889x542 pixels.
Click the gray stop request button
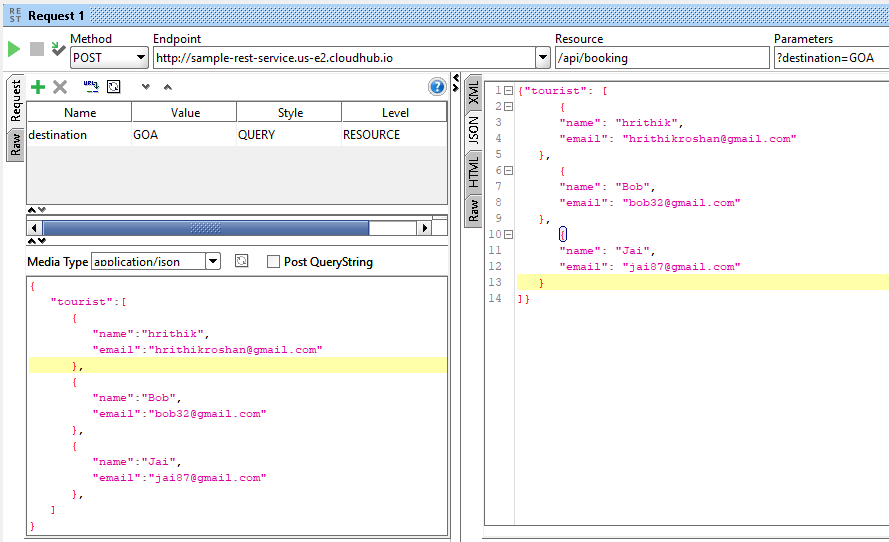point(37,49)
